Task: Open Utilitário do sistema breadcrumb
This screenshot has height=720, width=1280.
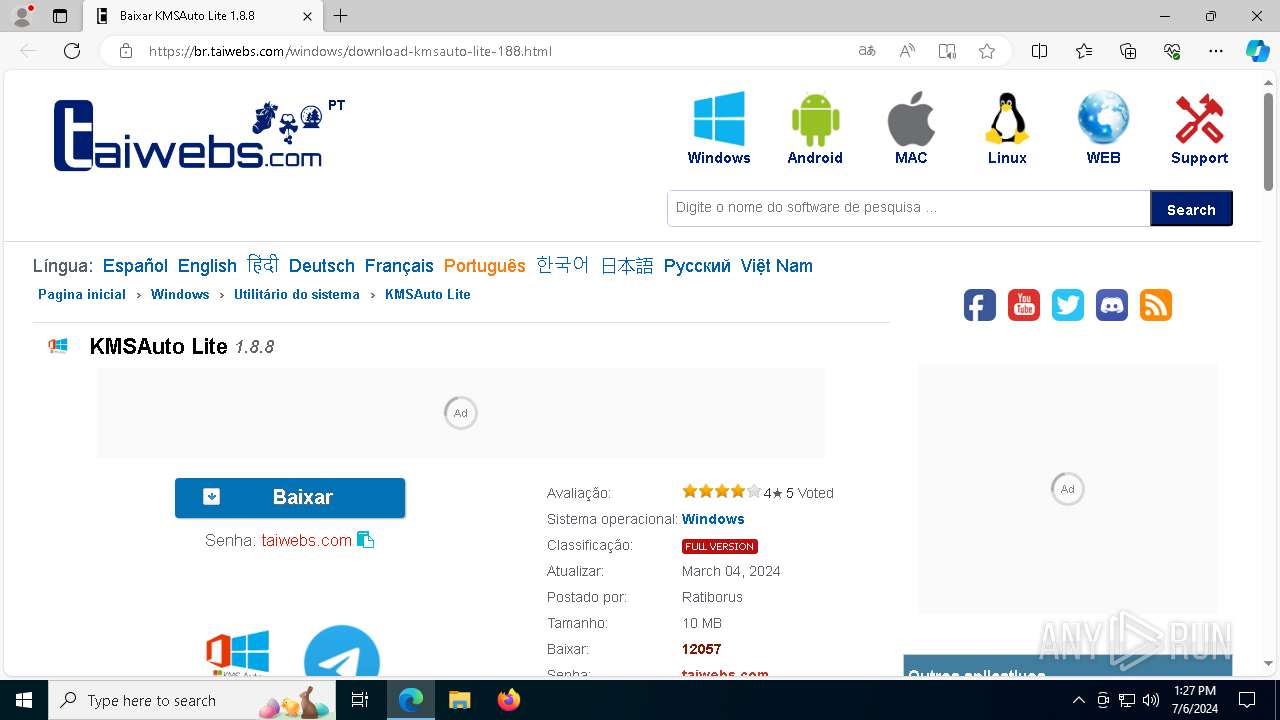Action: [297, 294]
